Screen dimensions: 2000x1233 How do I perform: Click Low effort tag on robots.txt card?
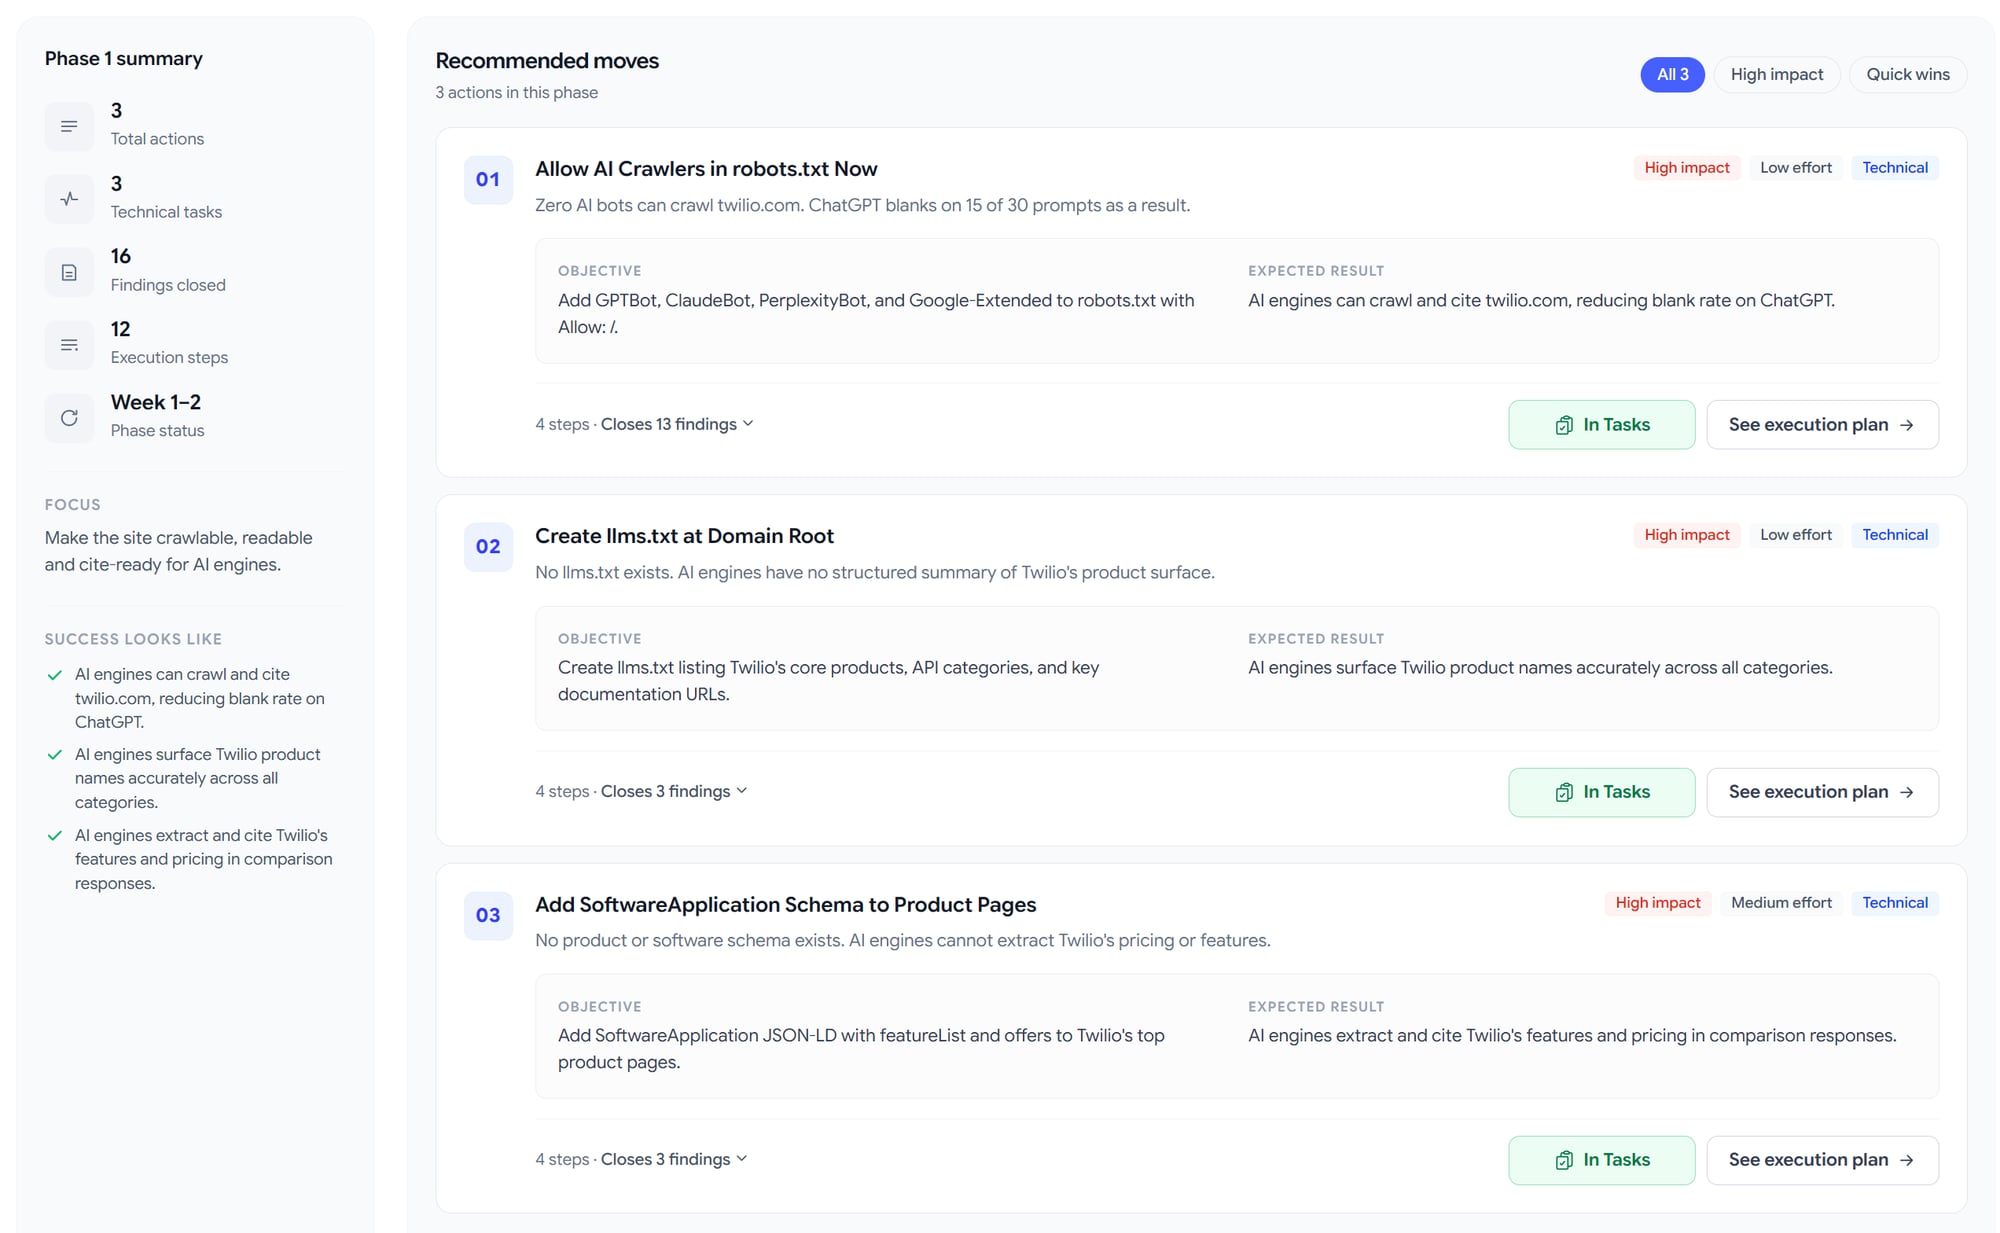(x=1796, y=168)
